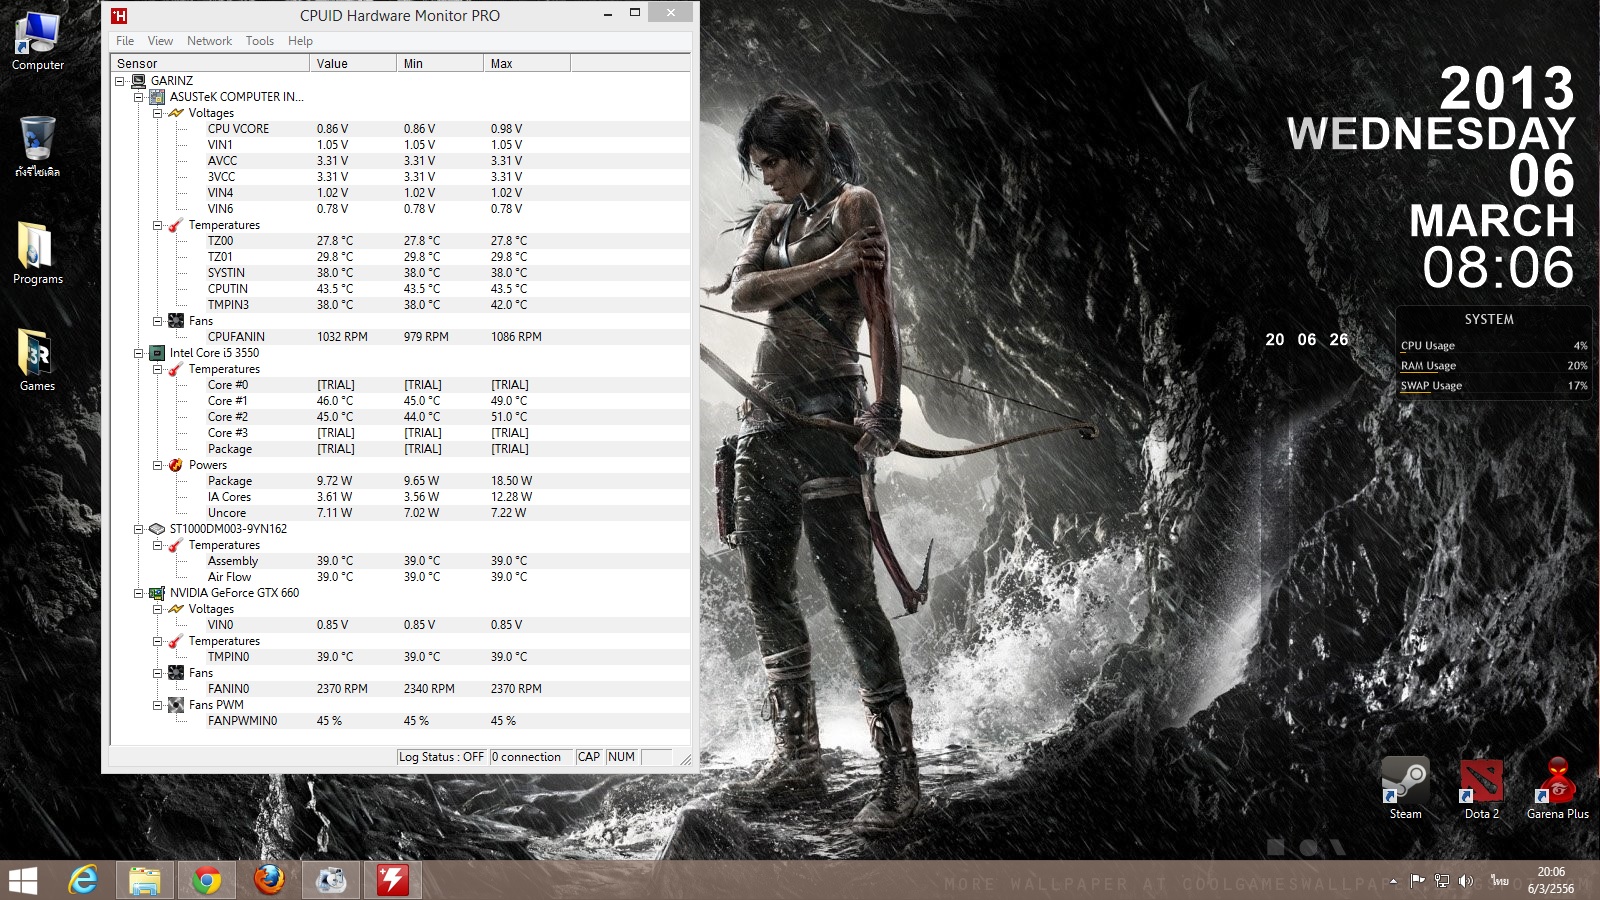
Task: Click the RAM Usage widget bar
Action: point(1494,366)
